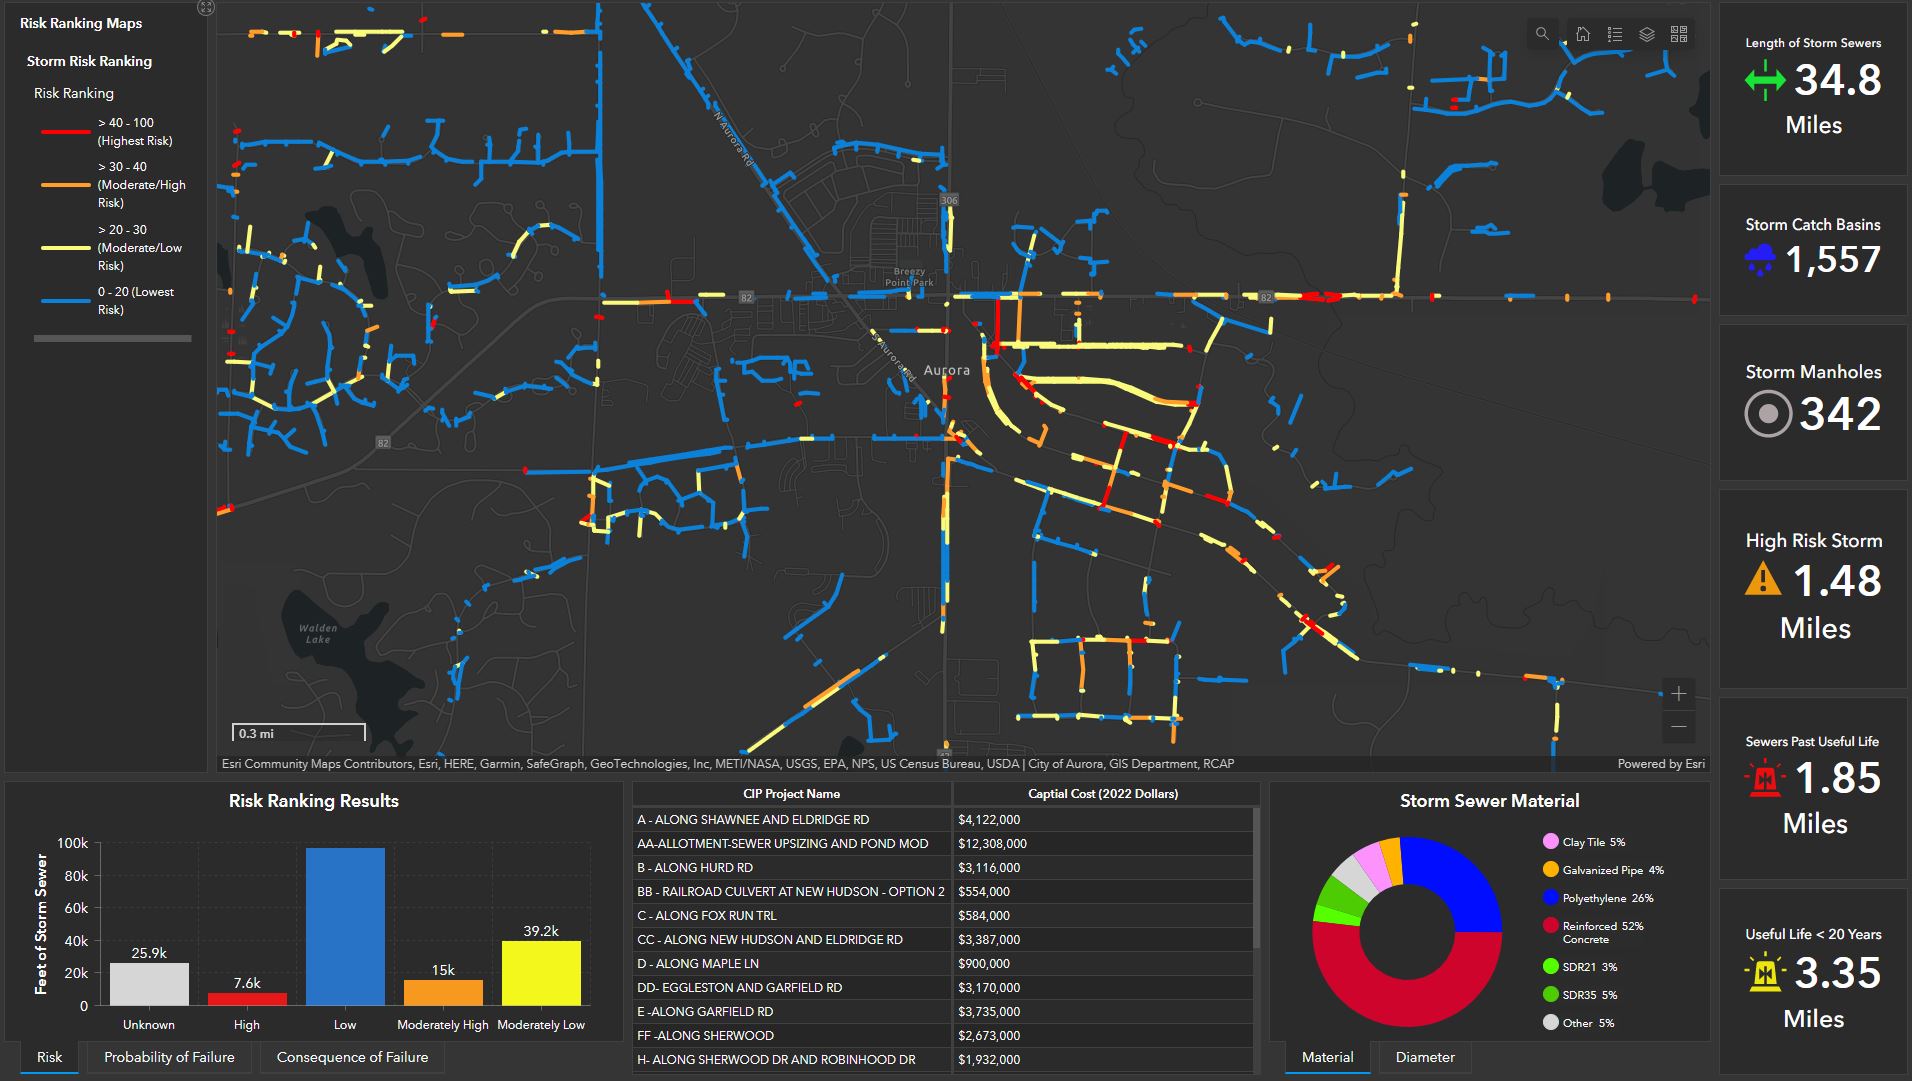Open the map legend list
Viewport: 1912px width, 1081px height.
click(x=1614, y=34)
